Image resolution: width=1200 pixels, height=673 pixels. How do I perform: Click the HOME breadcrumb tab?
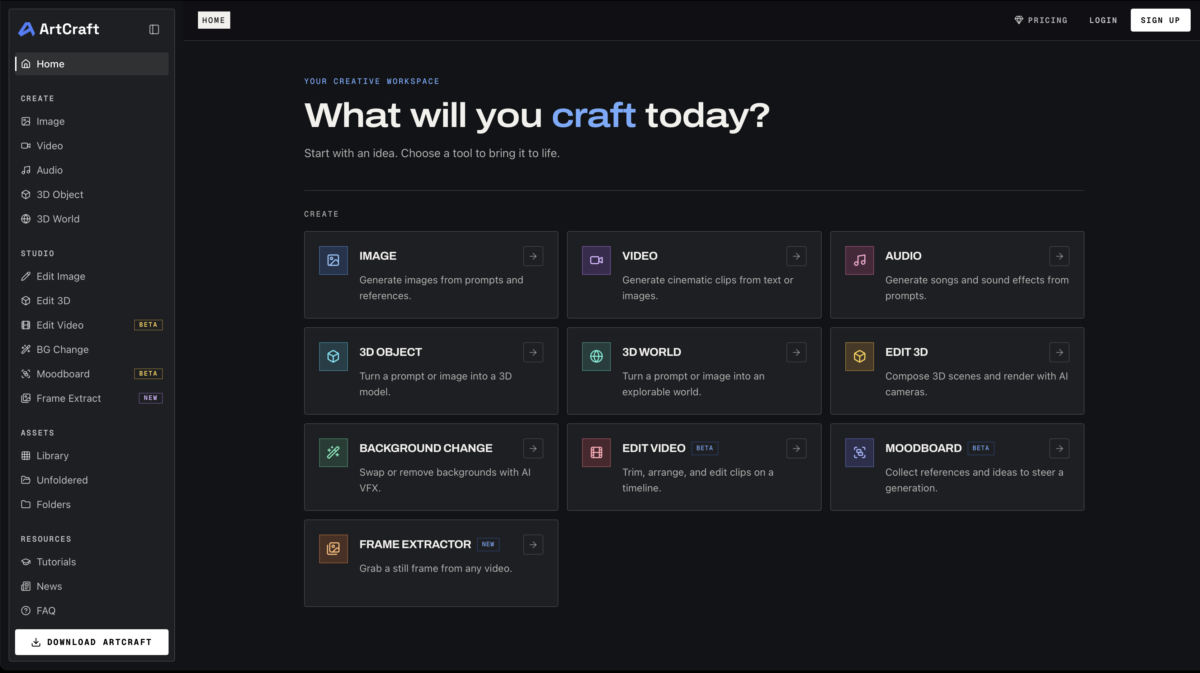(x=214, y=20)
